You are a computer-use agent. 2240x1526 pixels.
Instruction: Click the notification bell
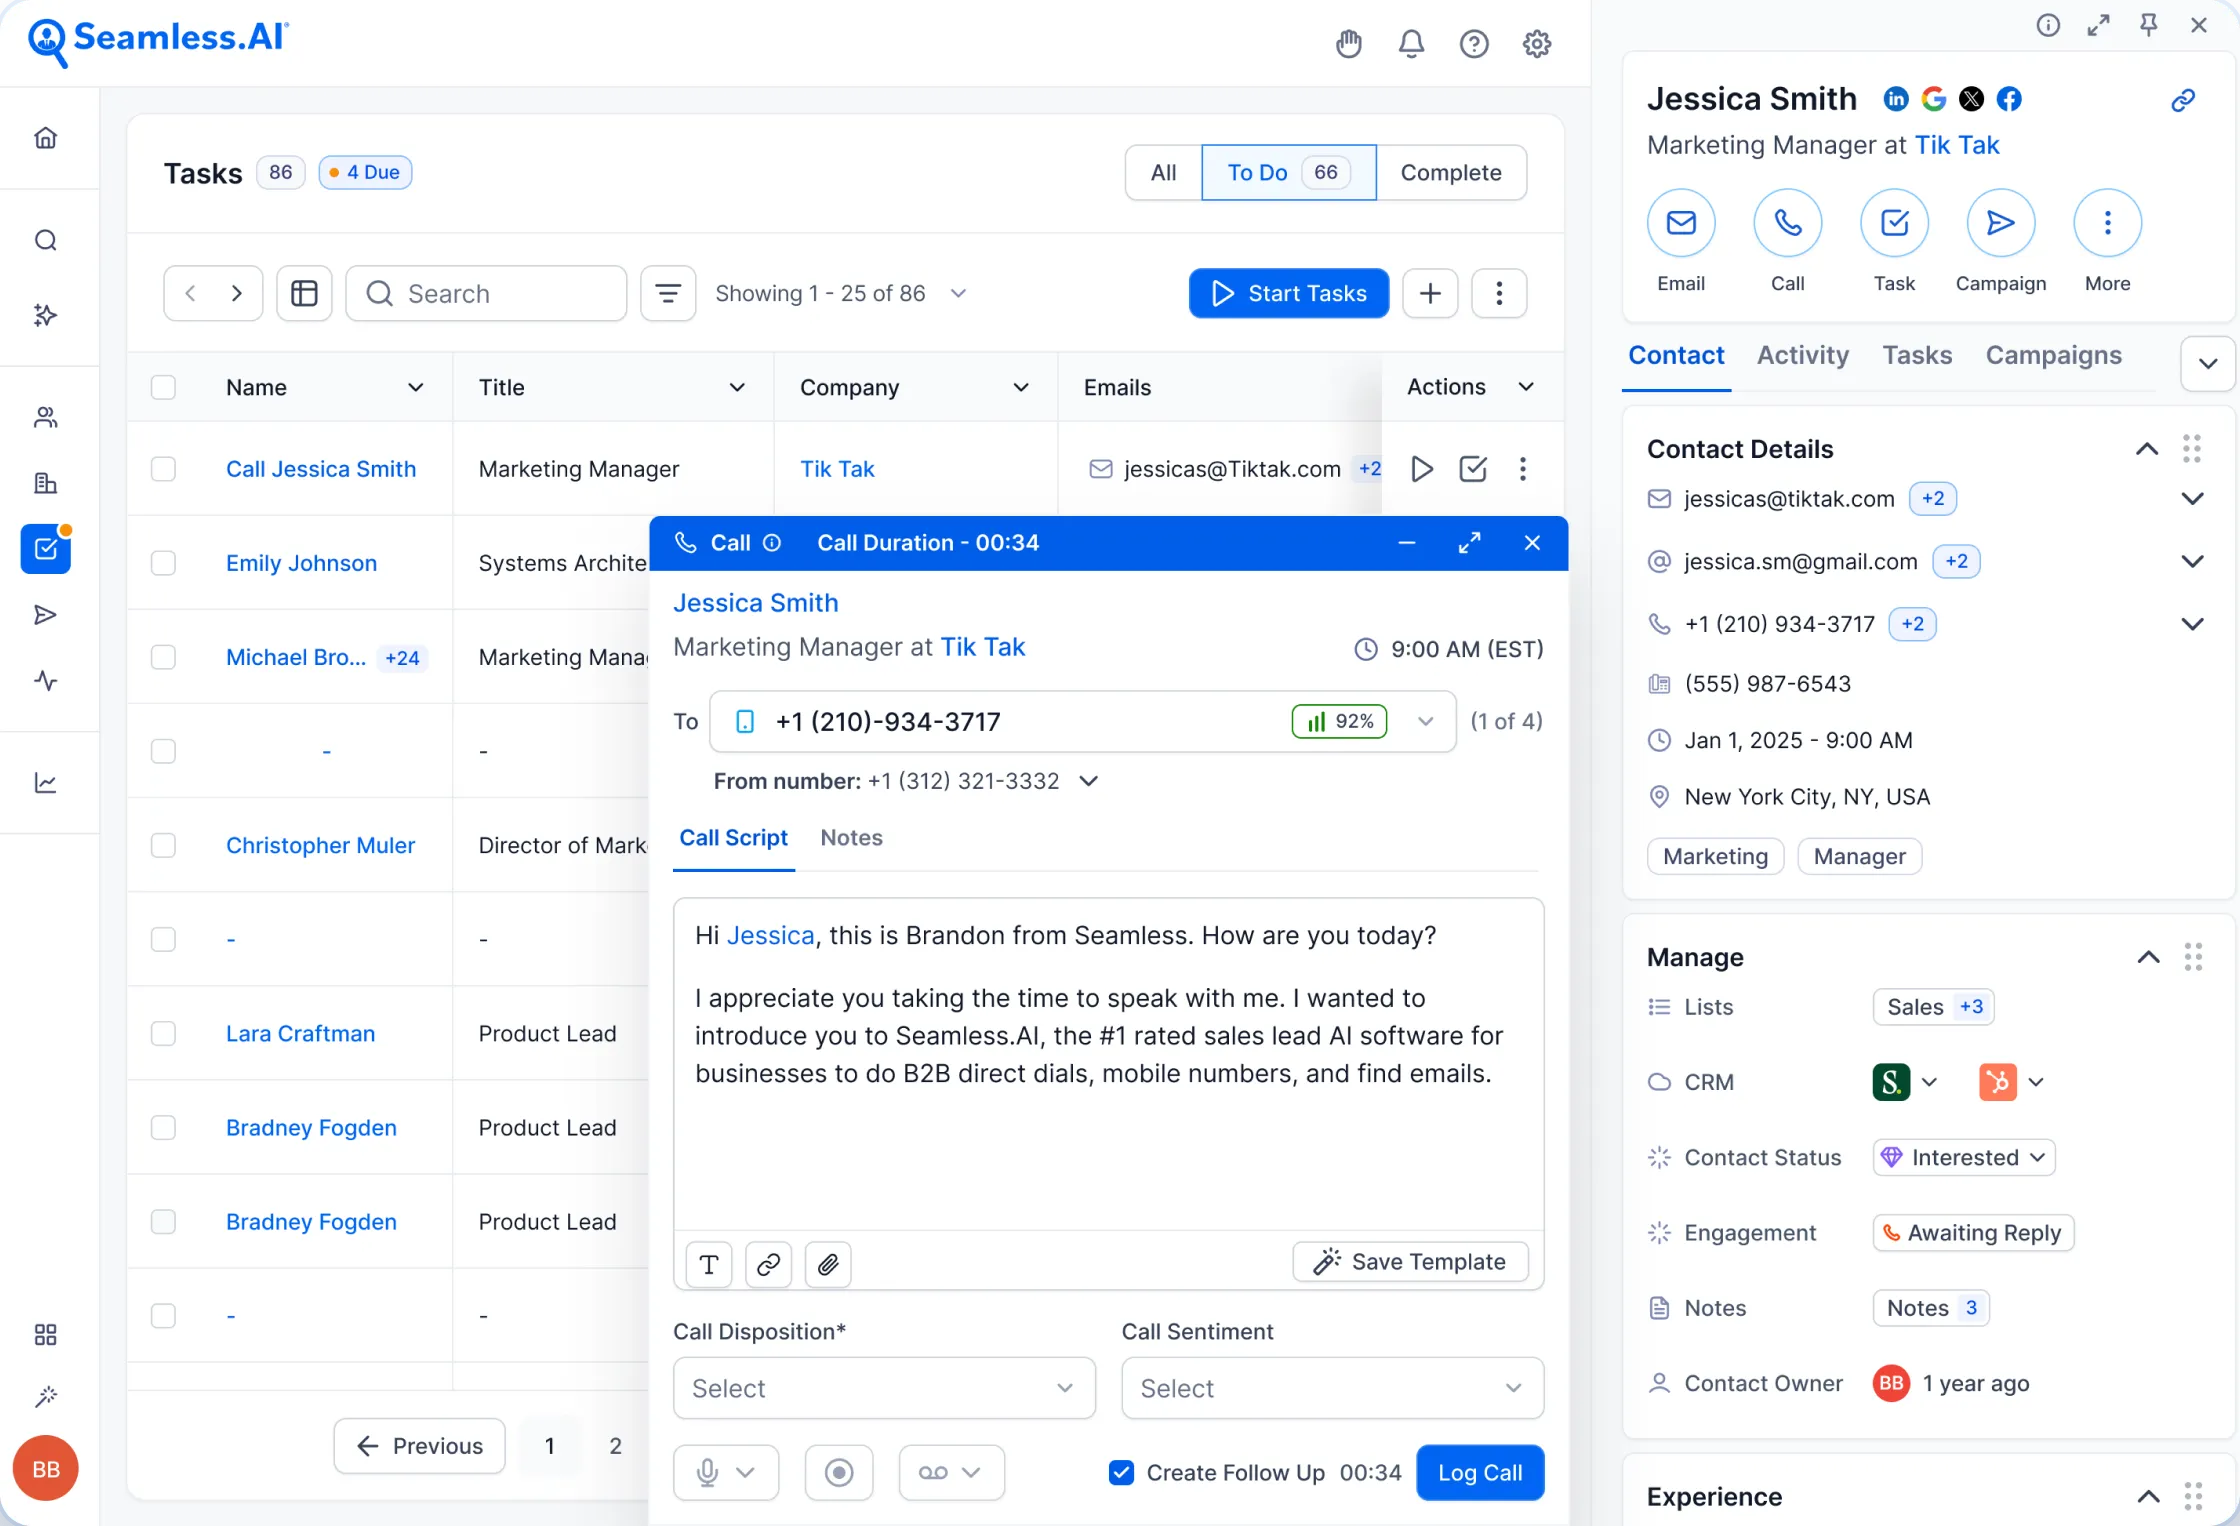pos(1411,44)
